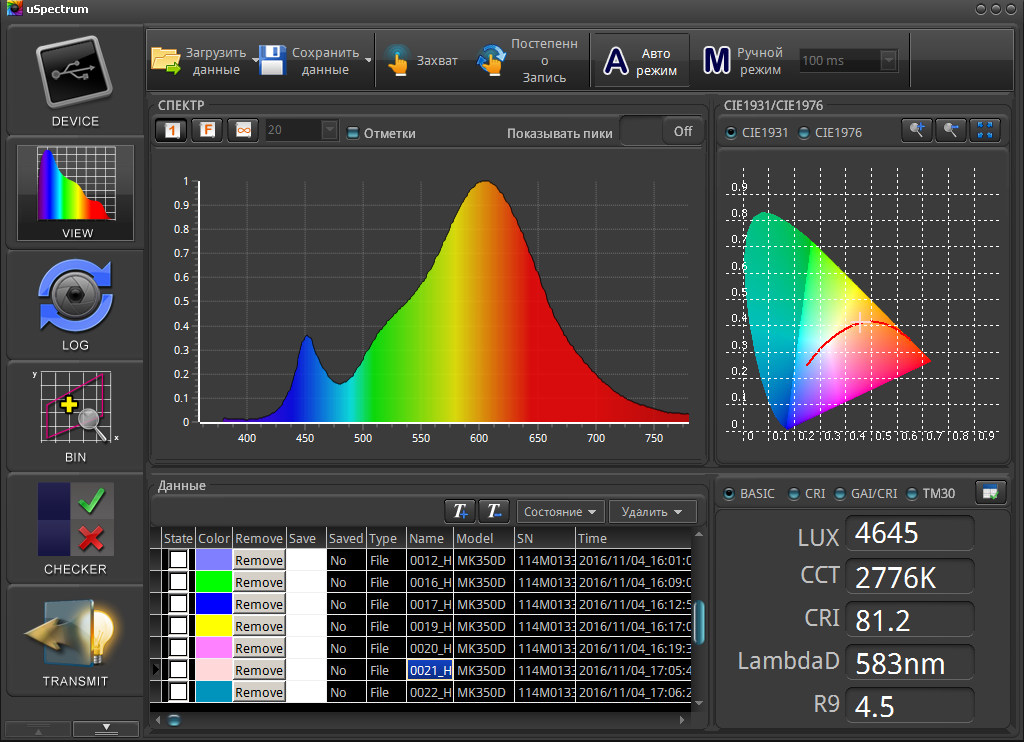Enable the Отметки checkbox
This screenshot has height=742, width=1024.
[x=353, y=133]
